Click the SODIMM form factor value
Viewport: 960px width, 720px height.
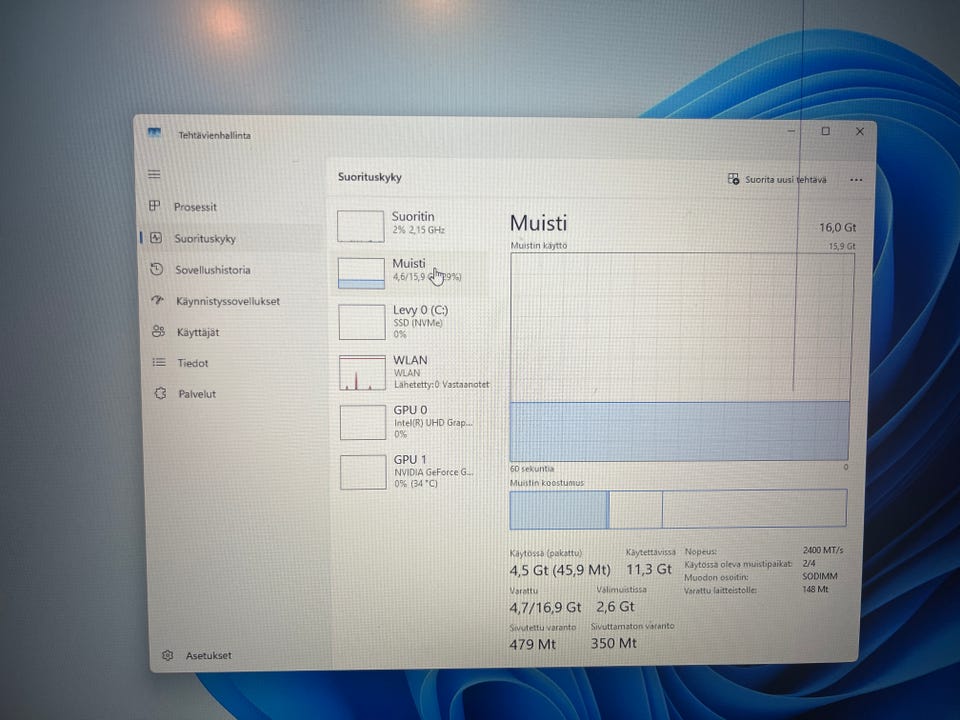click(x=820, y=576)
